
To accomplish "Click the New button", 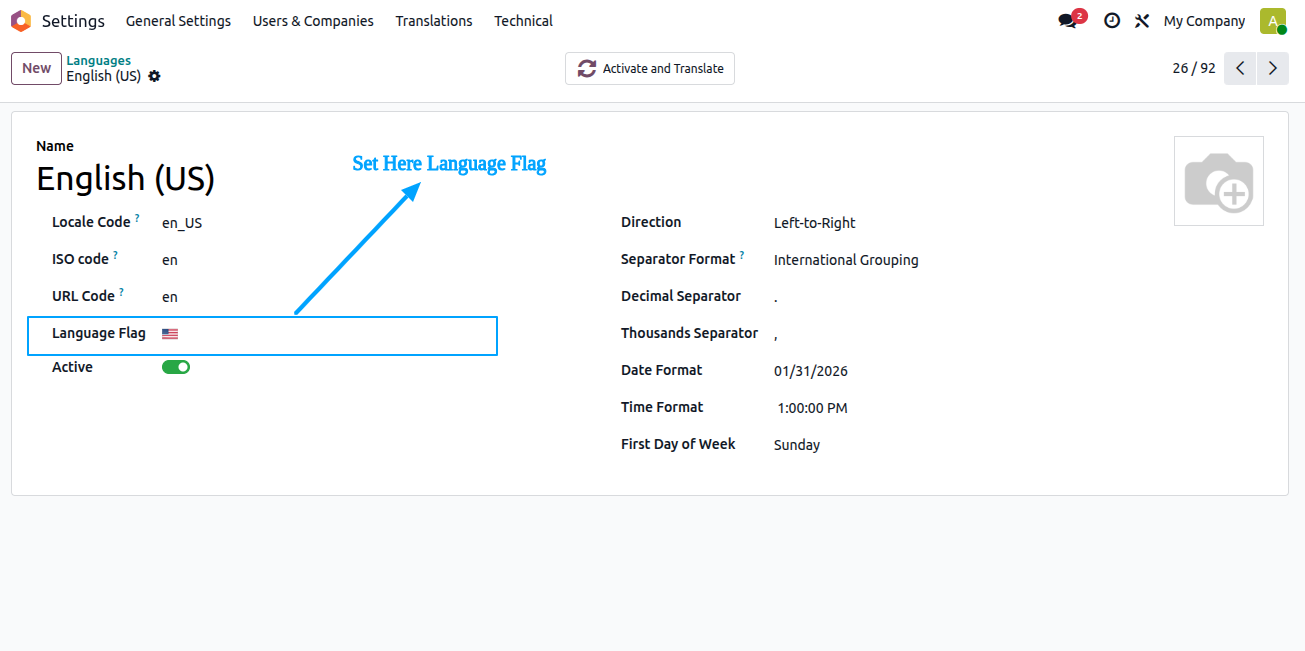I will tap(36, 68).
